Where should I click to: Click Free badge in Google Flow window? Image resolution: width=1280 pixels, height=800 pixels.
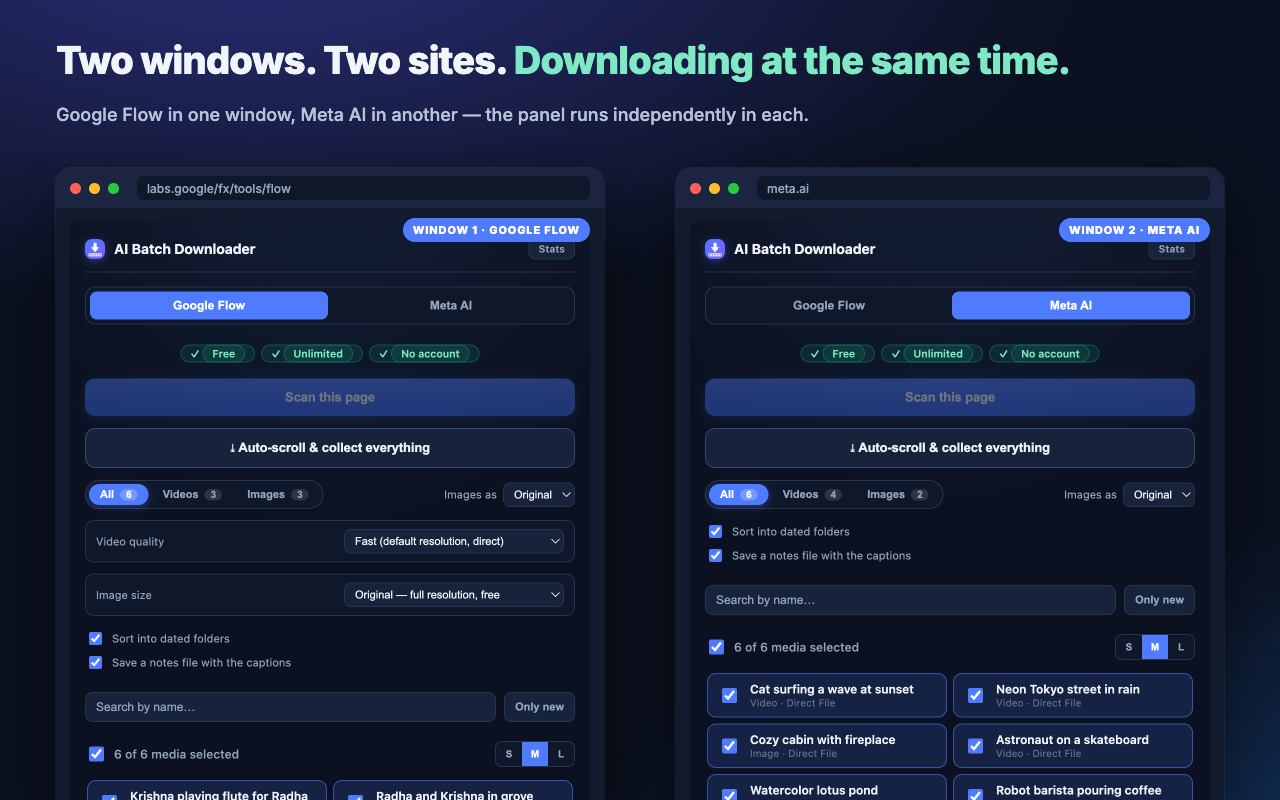218,354
